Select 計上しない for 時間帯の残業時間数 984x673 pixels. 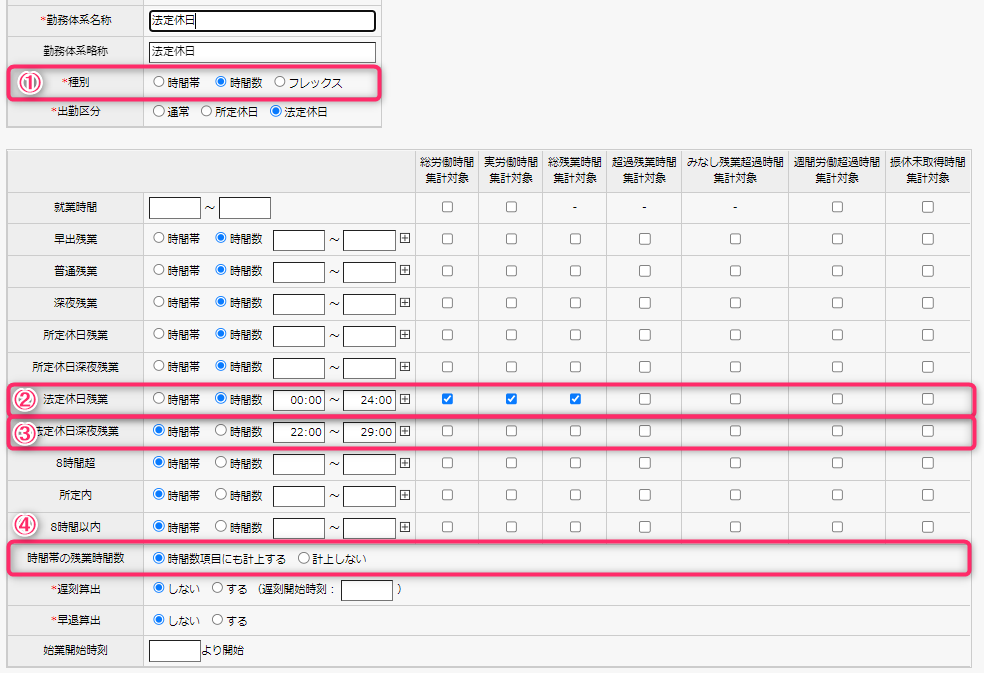click(x=304, y=558)
